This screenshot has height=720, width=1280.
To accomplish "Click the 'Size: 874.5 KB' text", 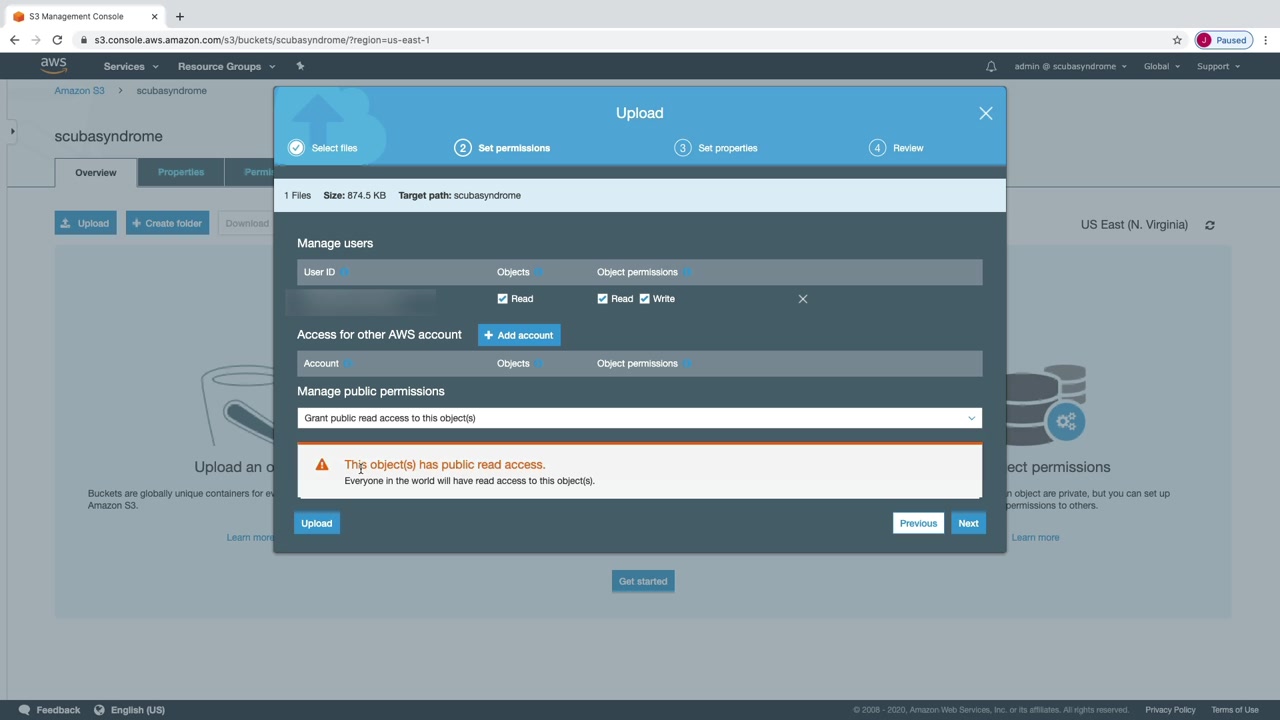I will (x=354, y=196).
